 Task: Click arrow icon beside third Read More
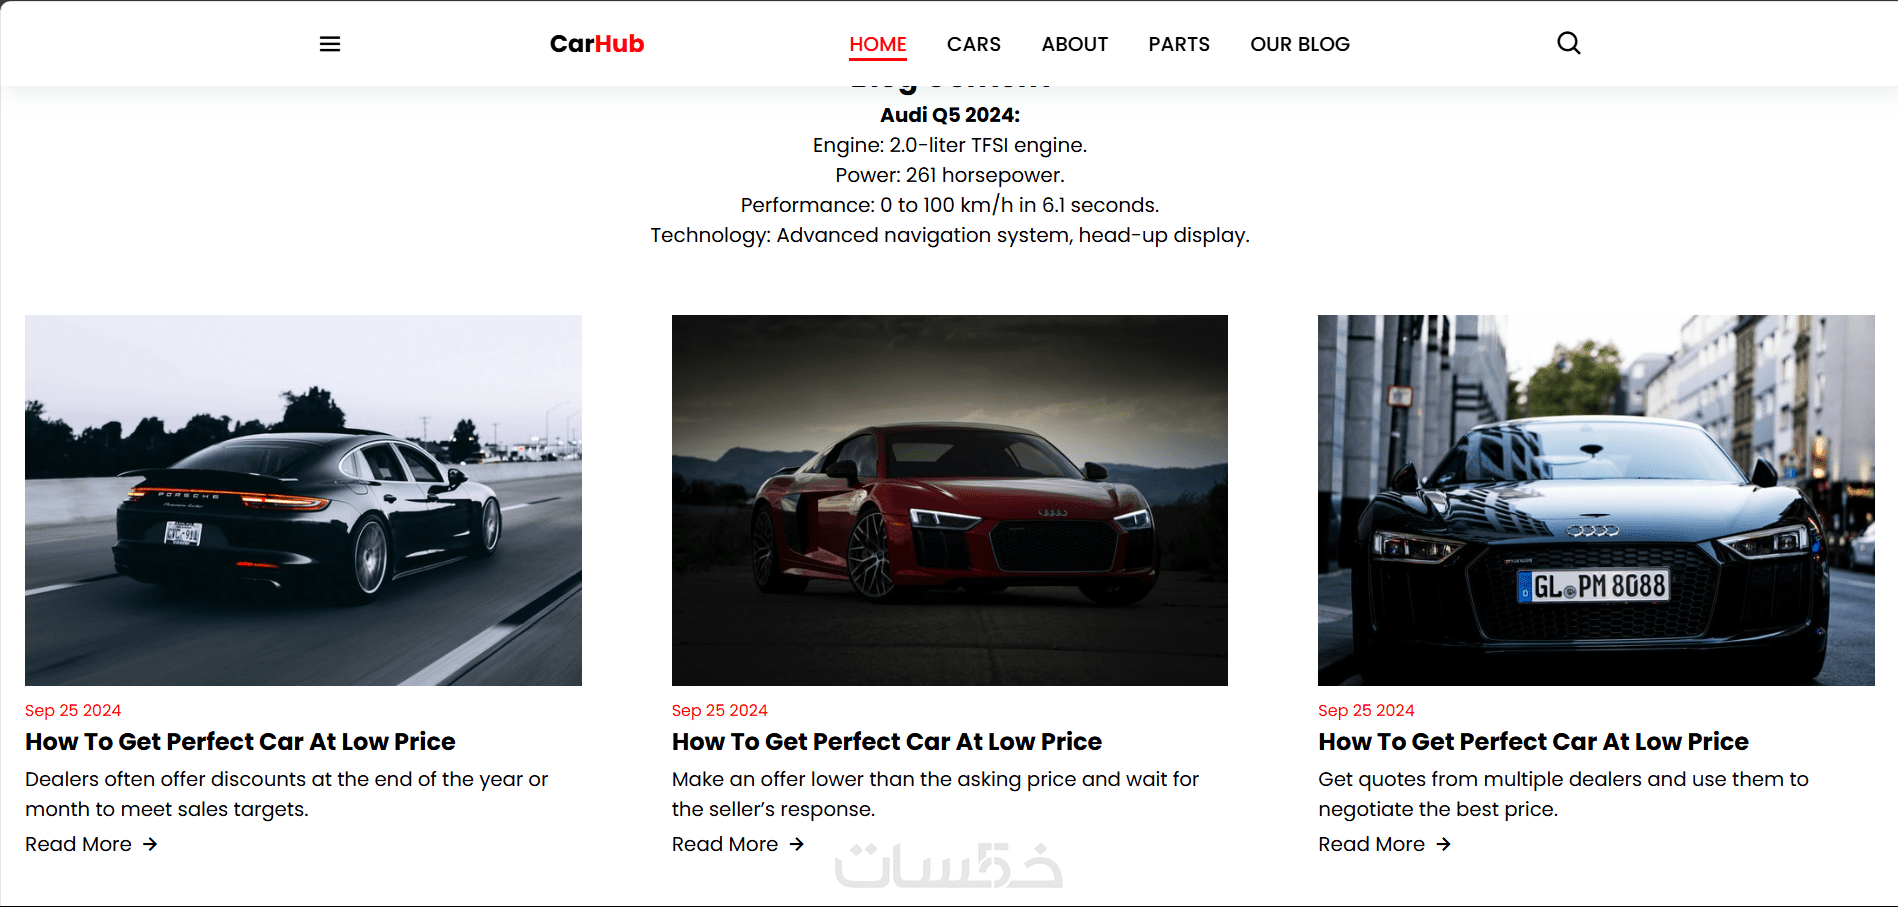(x=1443, y=844)
